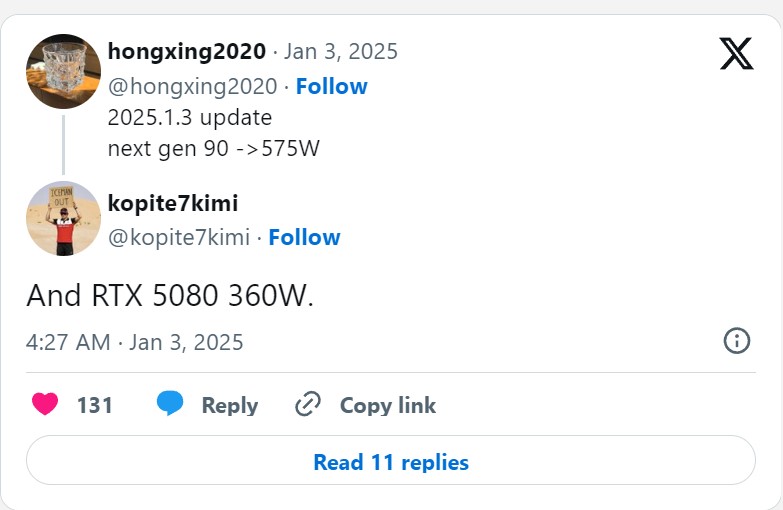
Task: Open the 4:27 AM timestamp link
Action: 134,343
